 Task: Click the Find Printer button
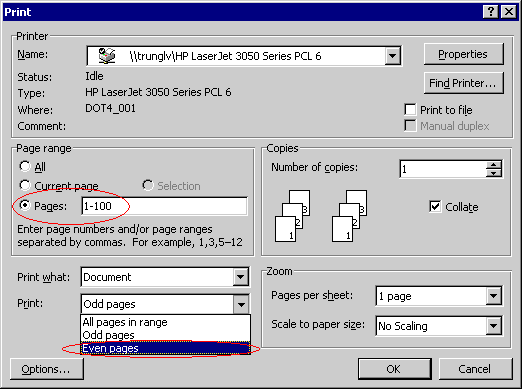pyautogui.click(x=463, y=83)
